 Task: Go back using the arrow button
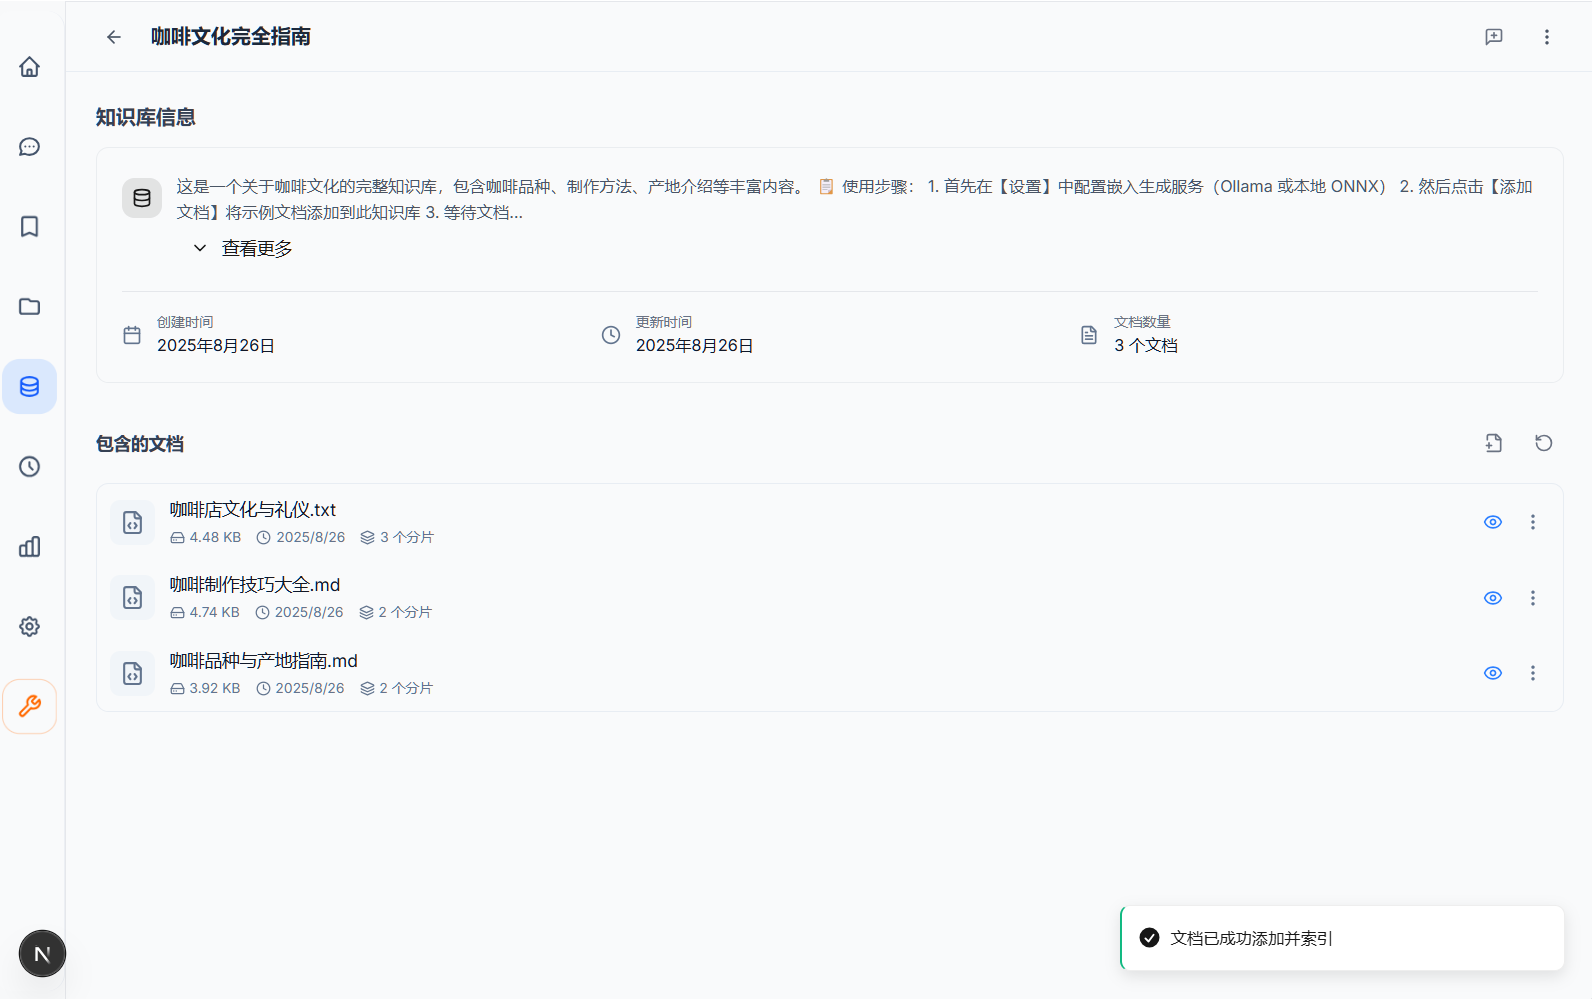(x=114, y=37)
